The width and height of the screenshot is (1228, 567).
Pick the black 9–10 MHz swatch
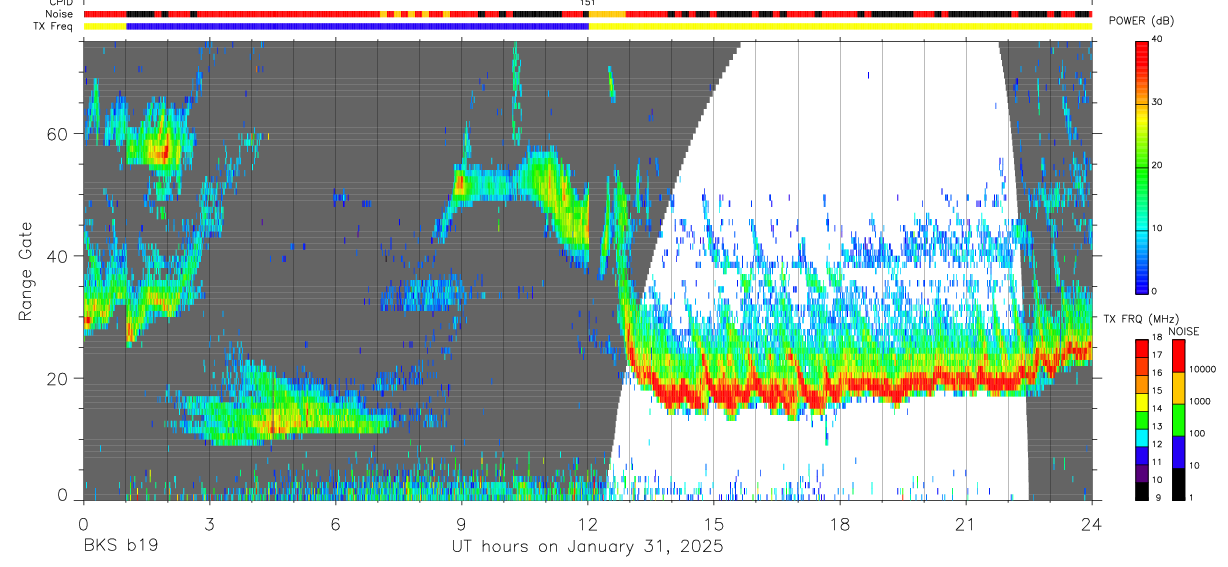(1141, 490)
